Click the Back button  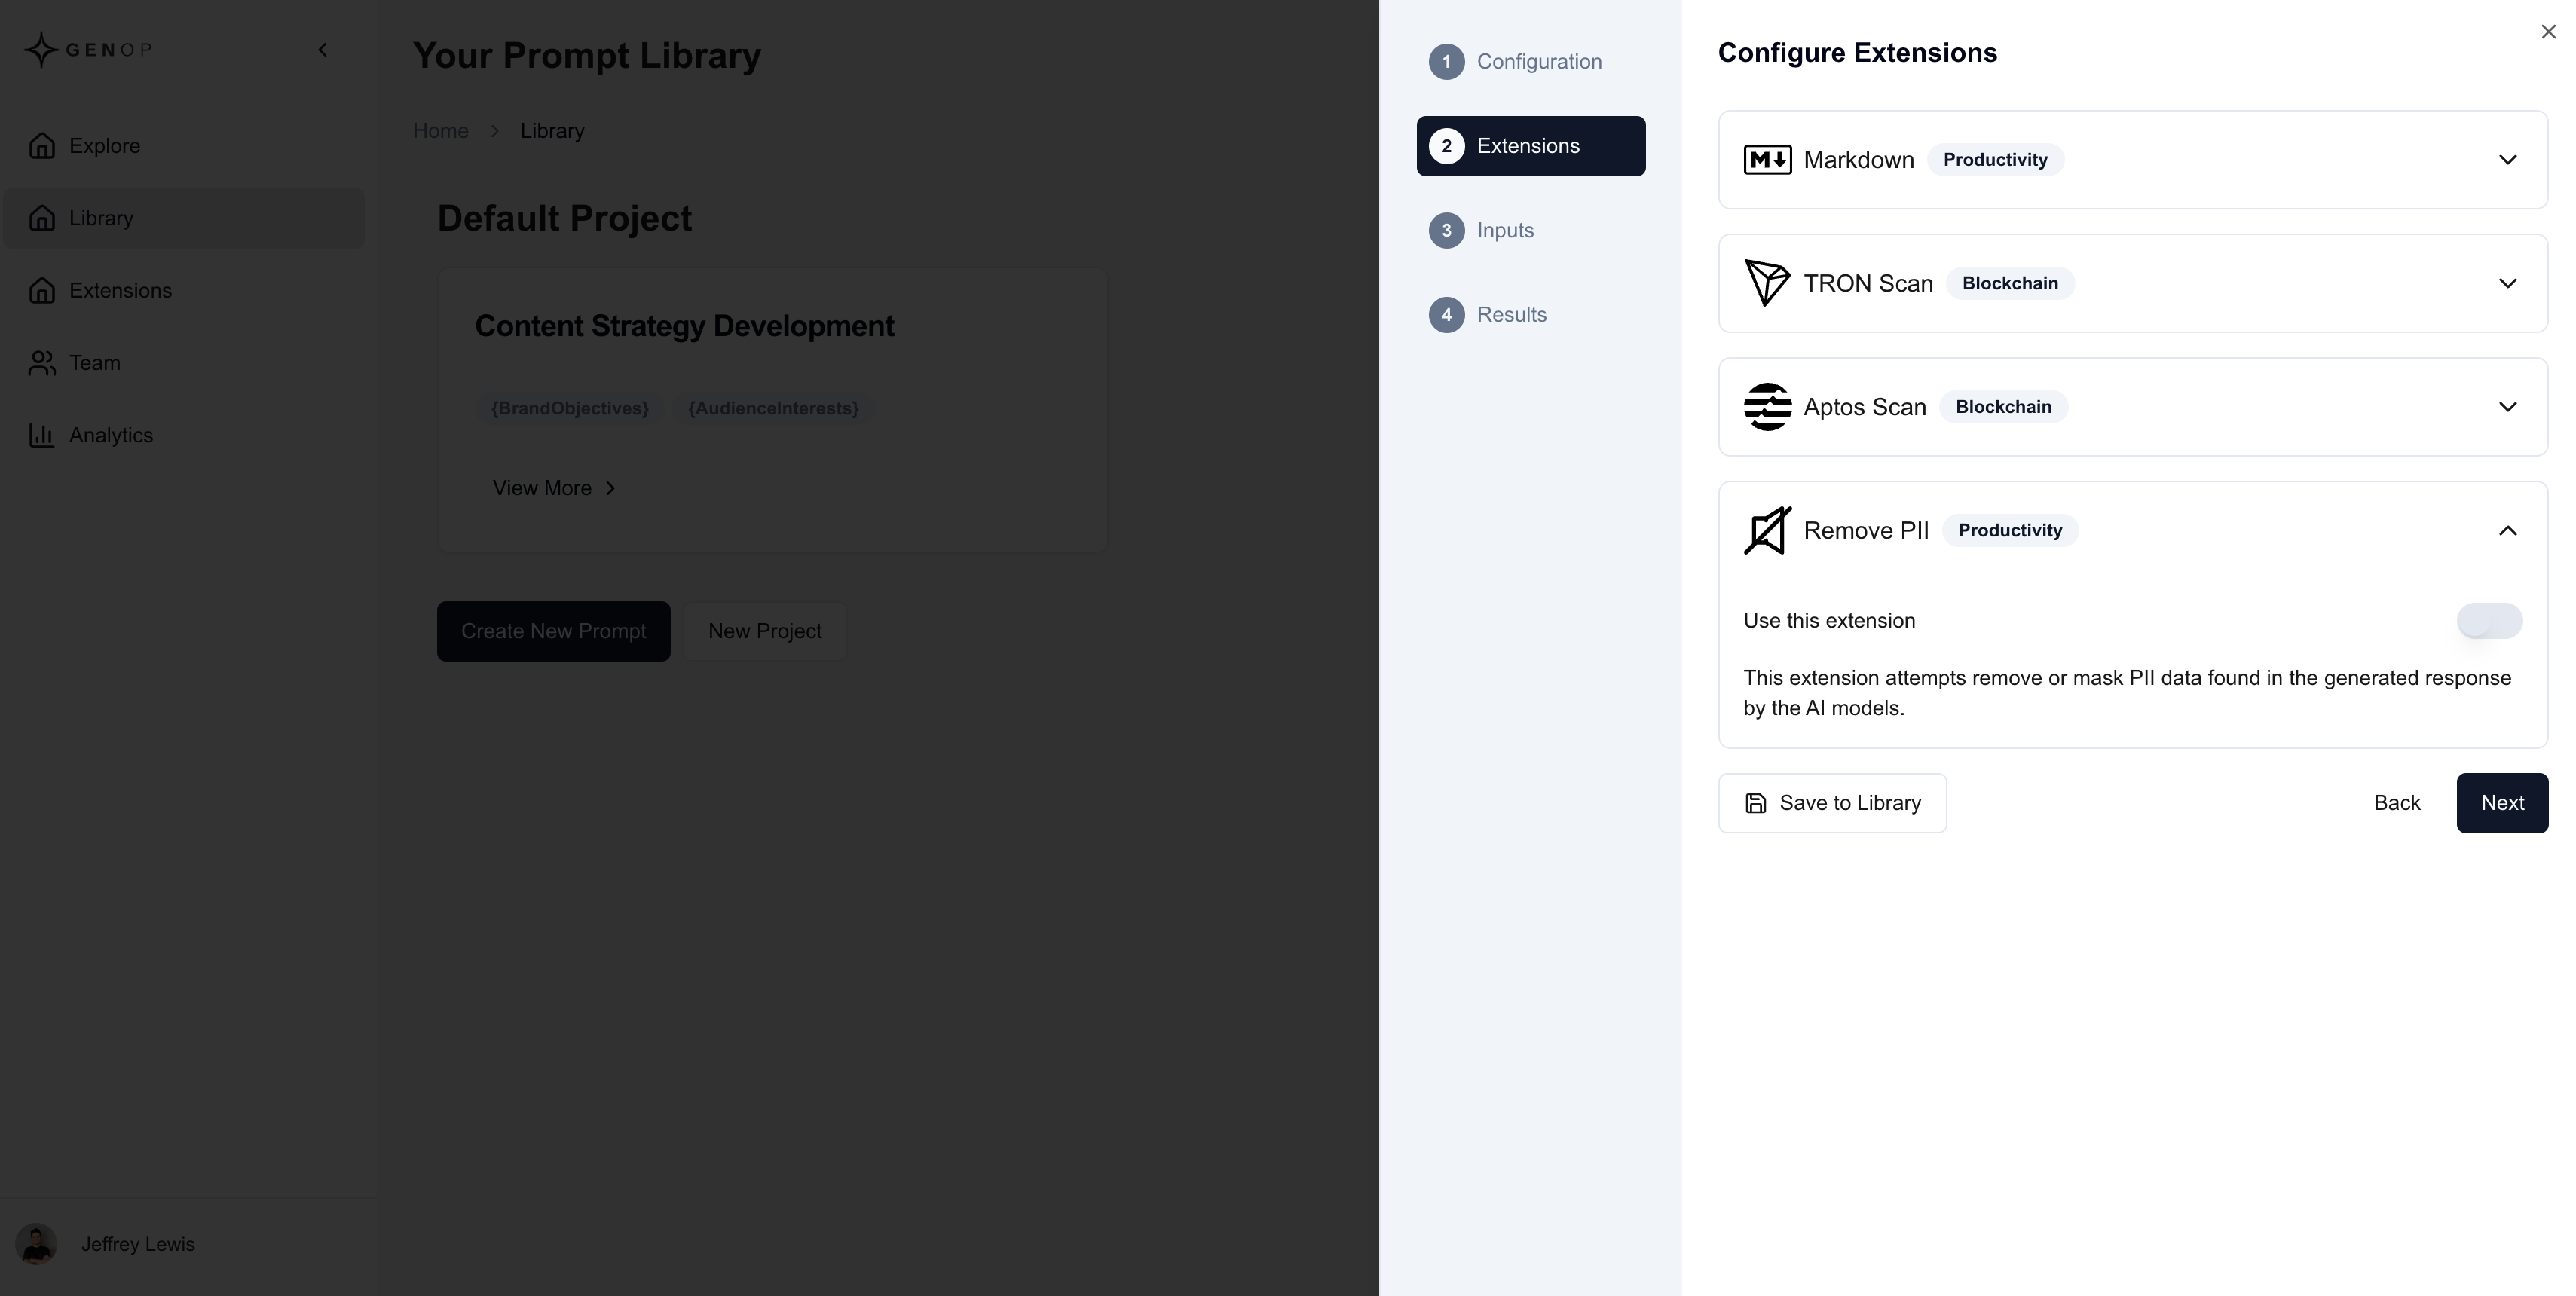click(2396, 803)
